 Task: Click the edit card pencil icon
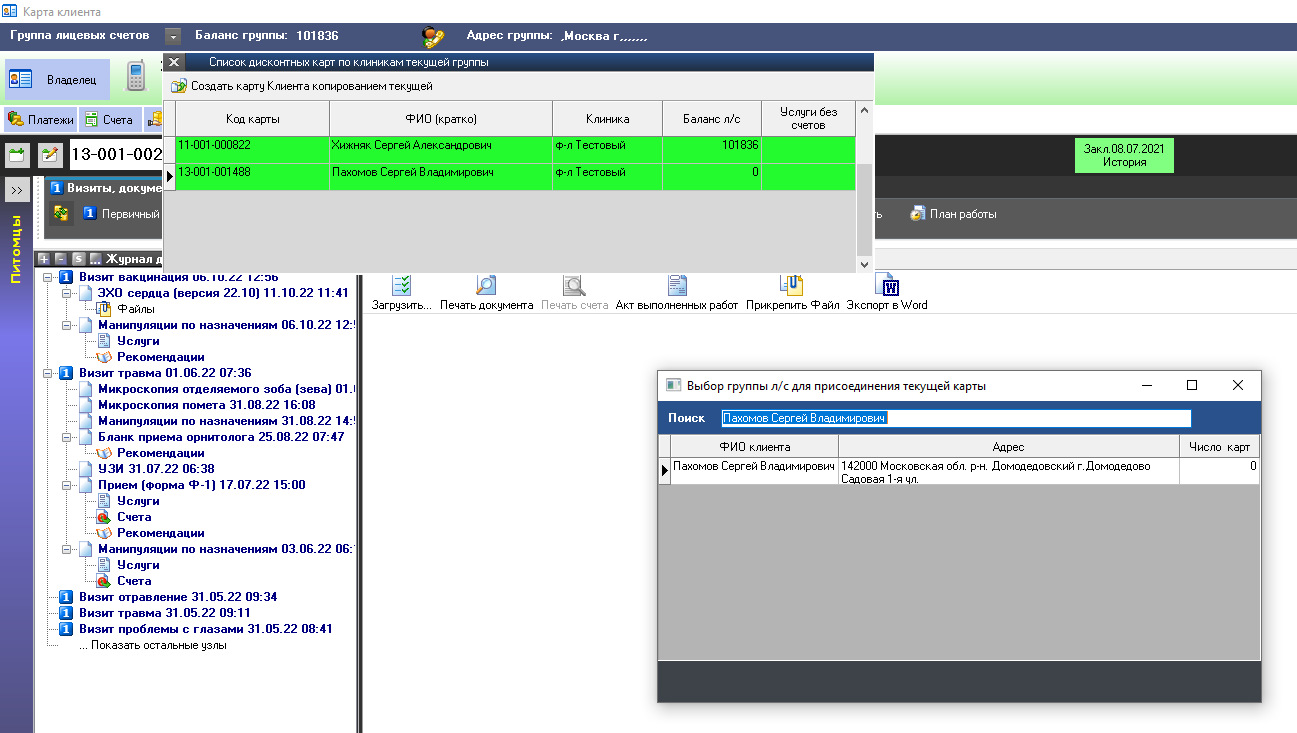coord(50,155)
